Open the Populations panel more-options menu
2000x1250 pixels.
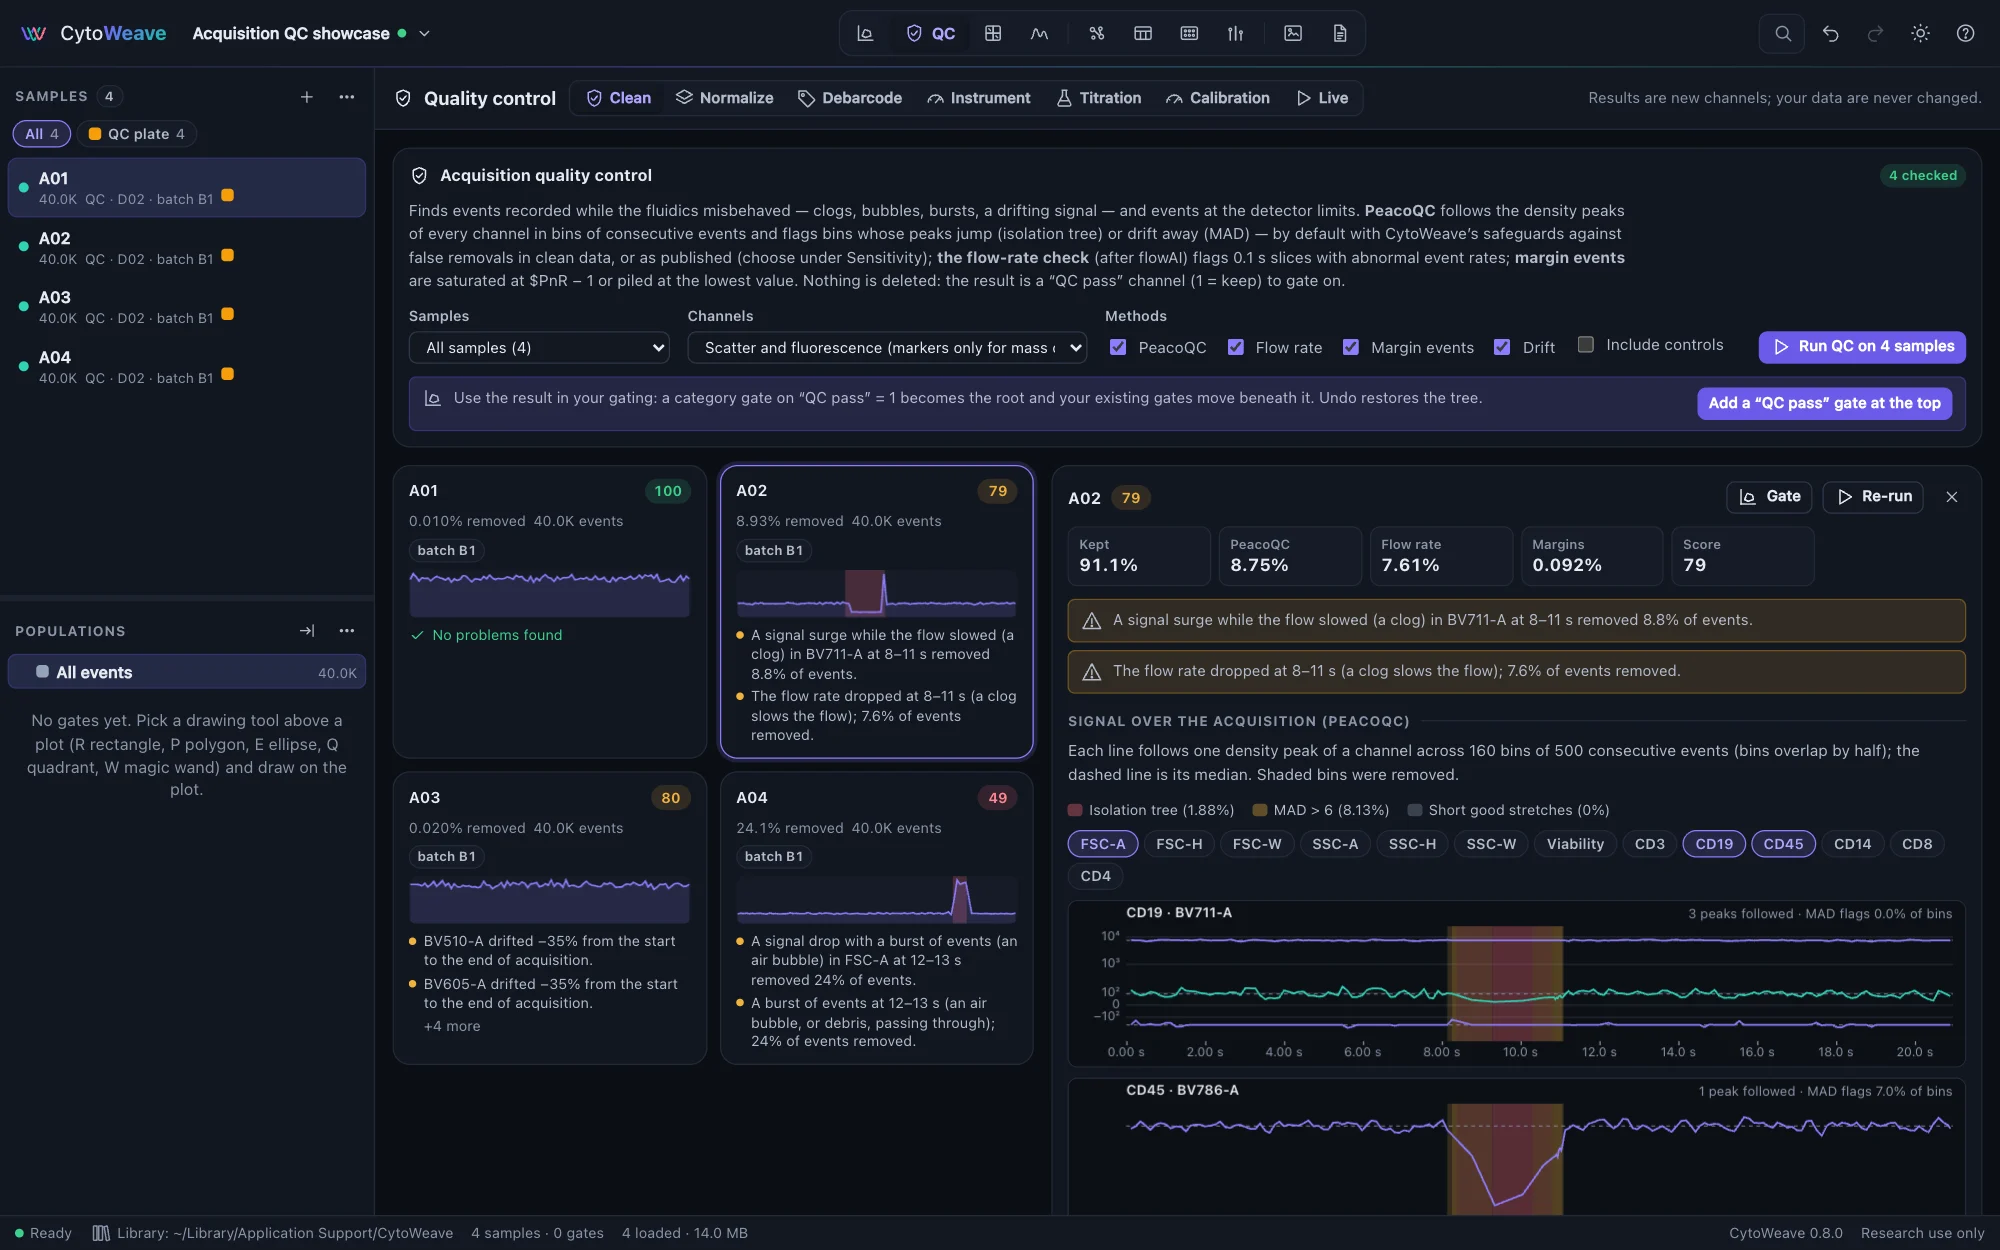347,631
